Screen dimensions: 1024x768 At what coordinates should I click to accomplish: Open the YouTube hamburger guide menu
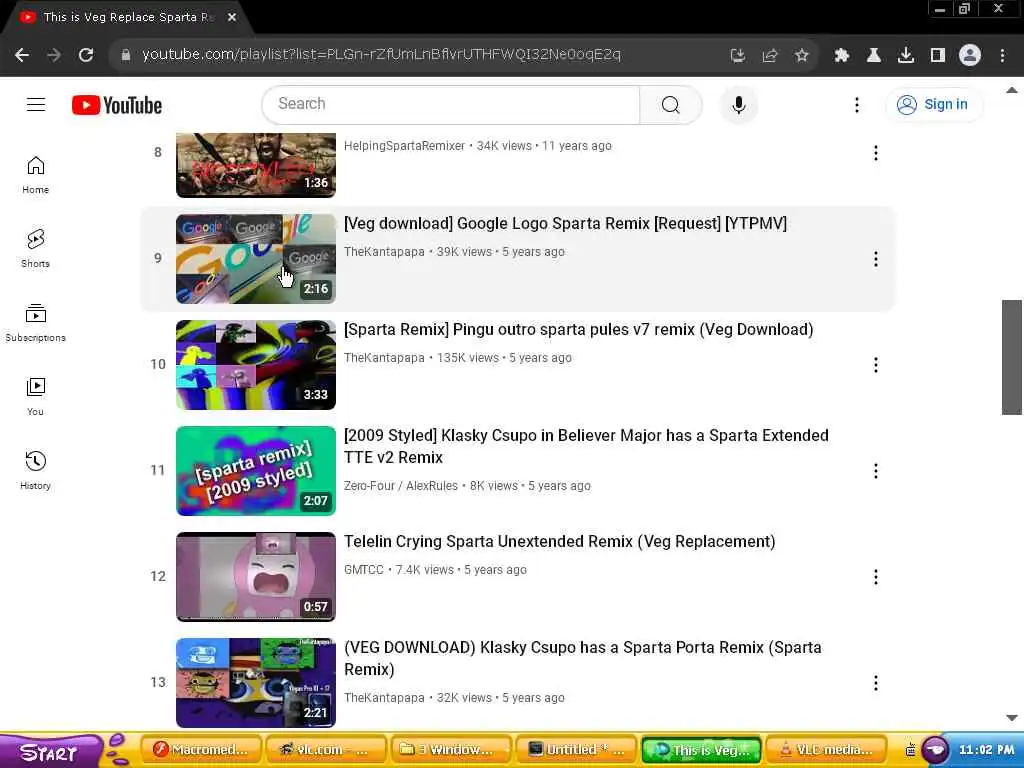(36, 104)
